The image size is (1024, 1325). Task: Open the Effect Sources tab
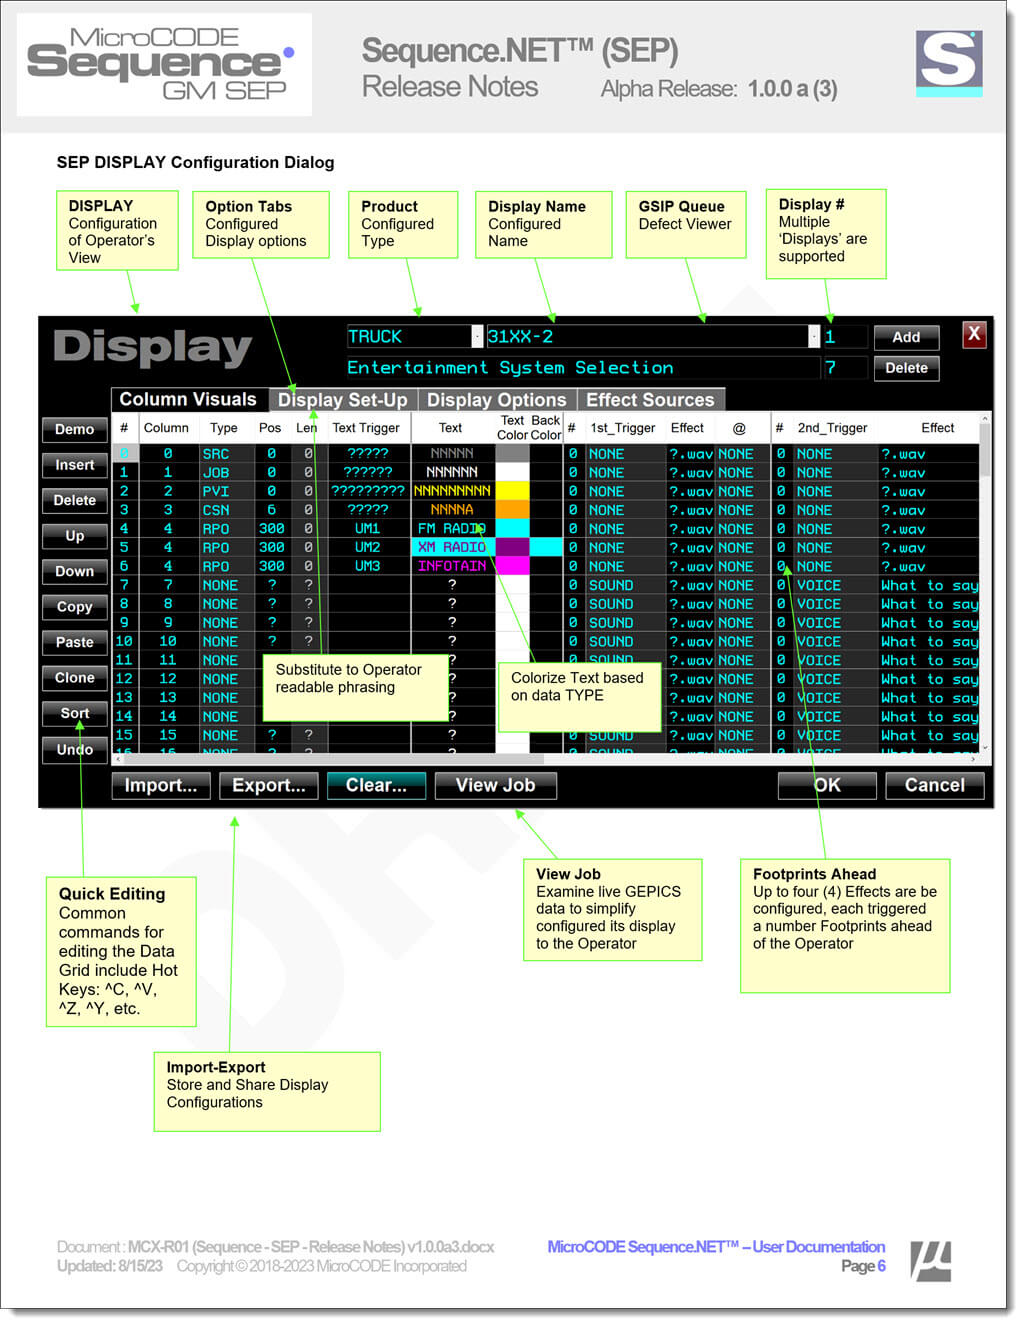point(650,400)
